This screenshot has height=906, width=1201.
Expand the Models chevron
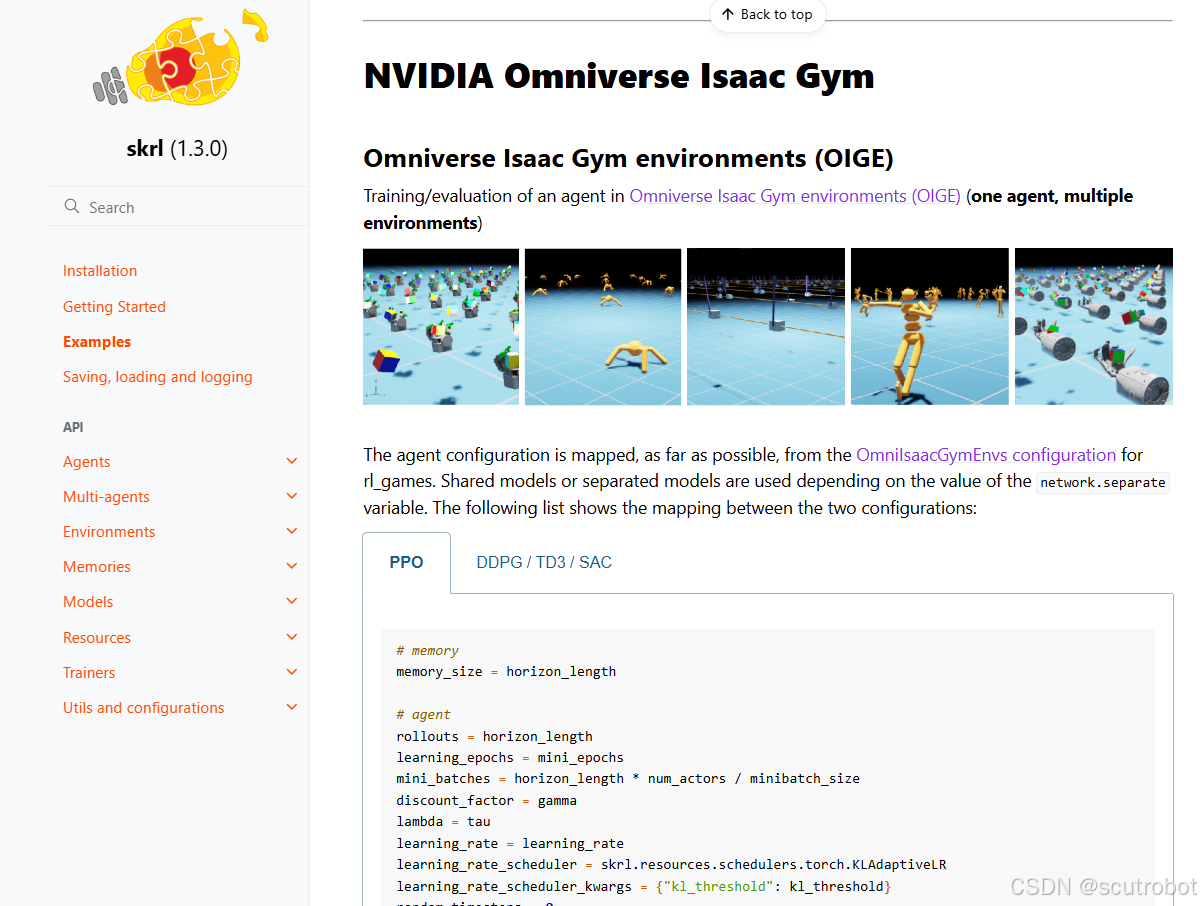tap(292, 601)
